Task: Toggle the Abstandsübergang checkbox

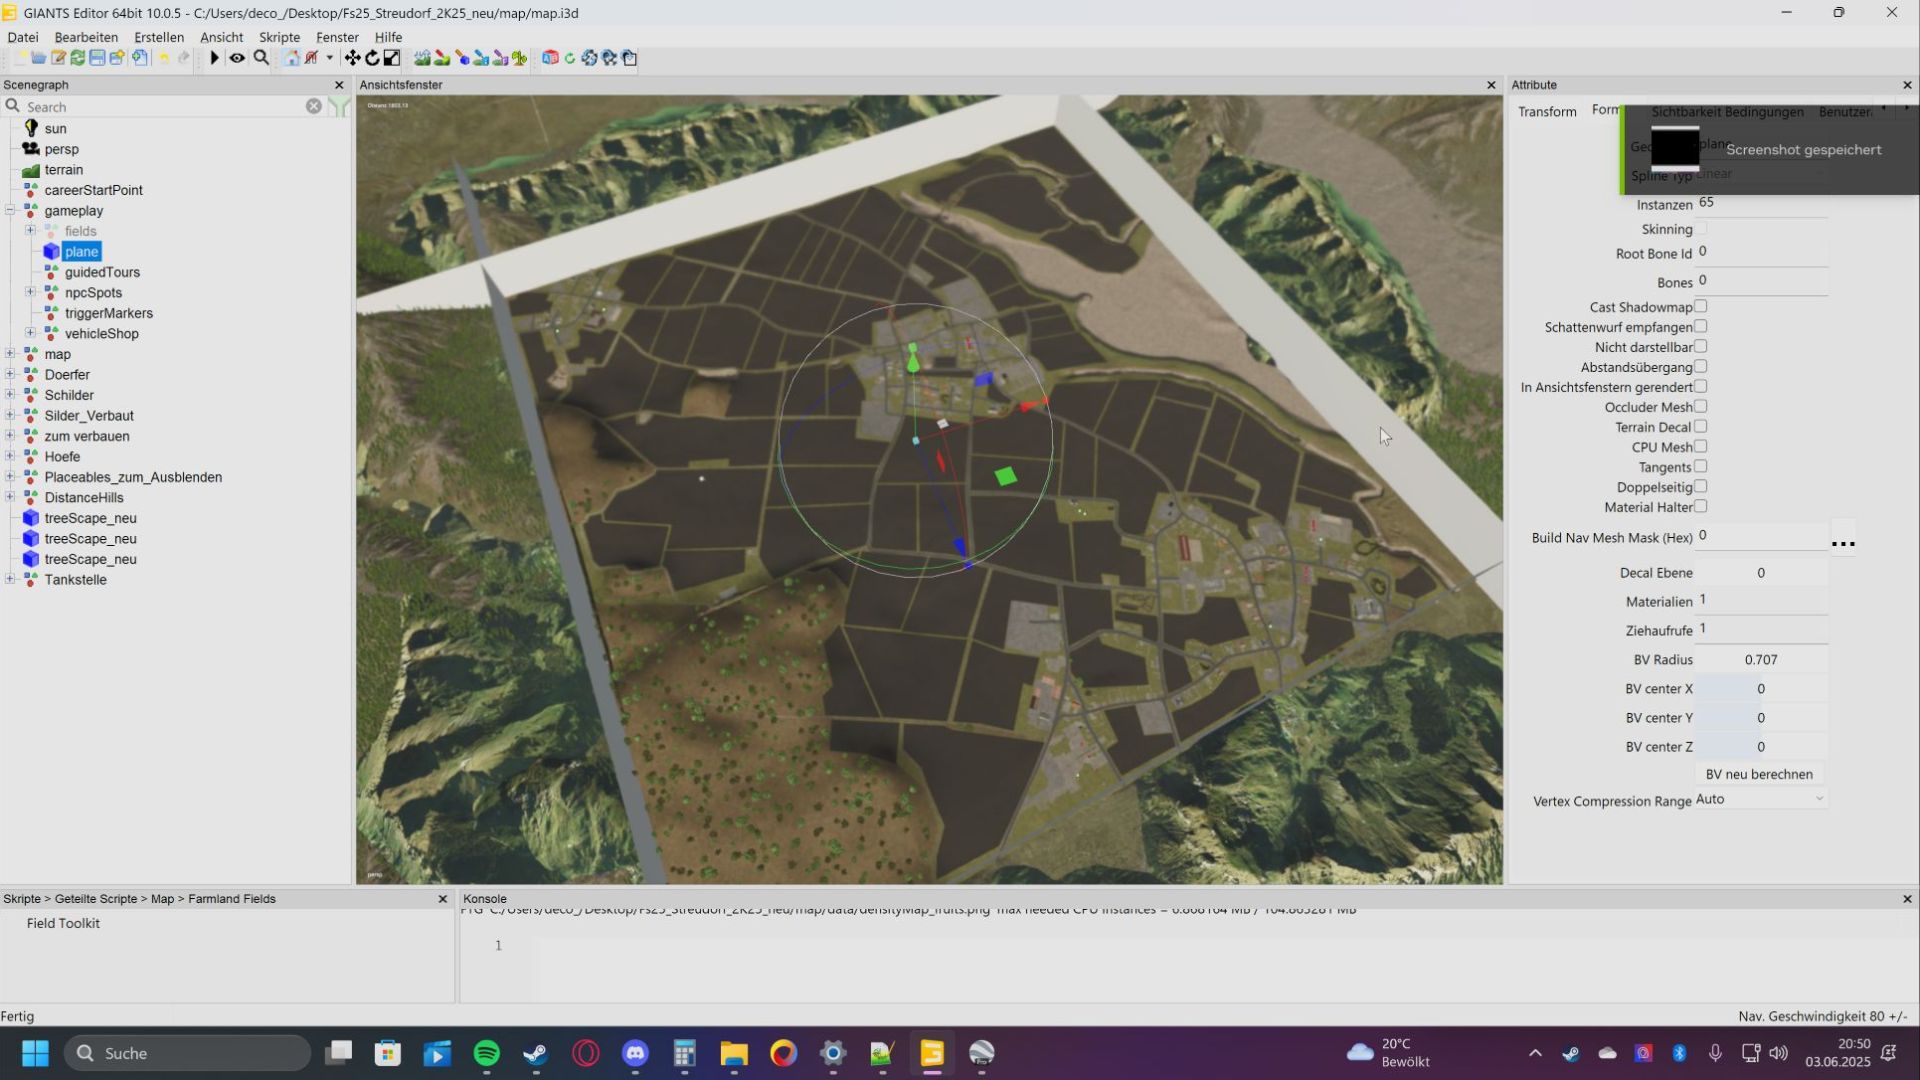Action: pyautogui.click(x=1701, y=366)
